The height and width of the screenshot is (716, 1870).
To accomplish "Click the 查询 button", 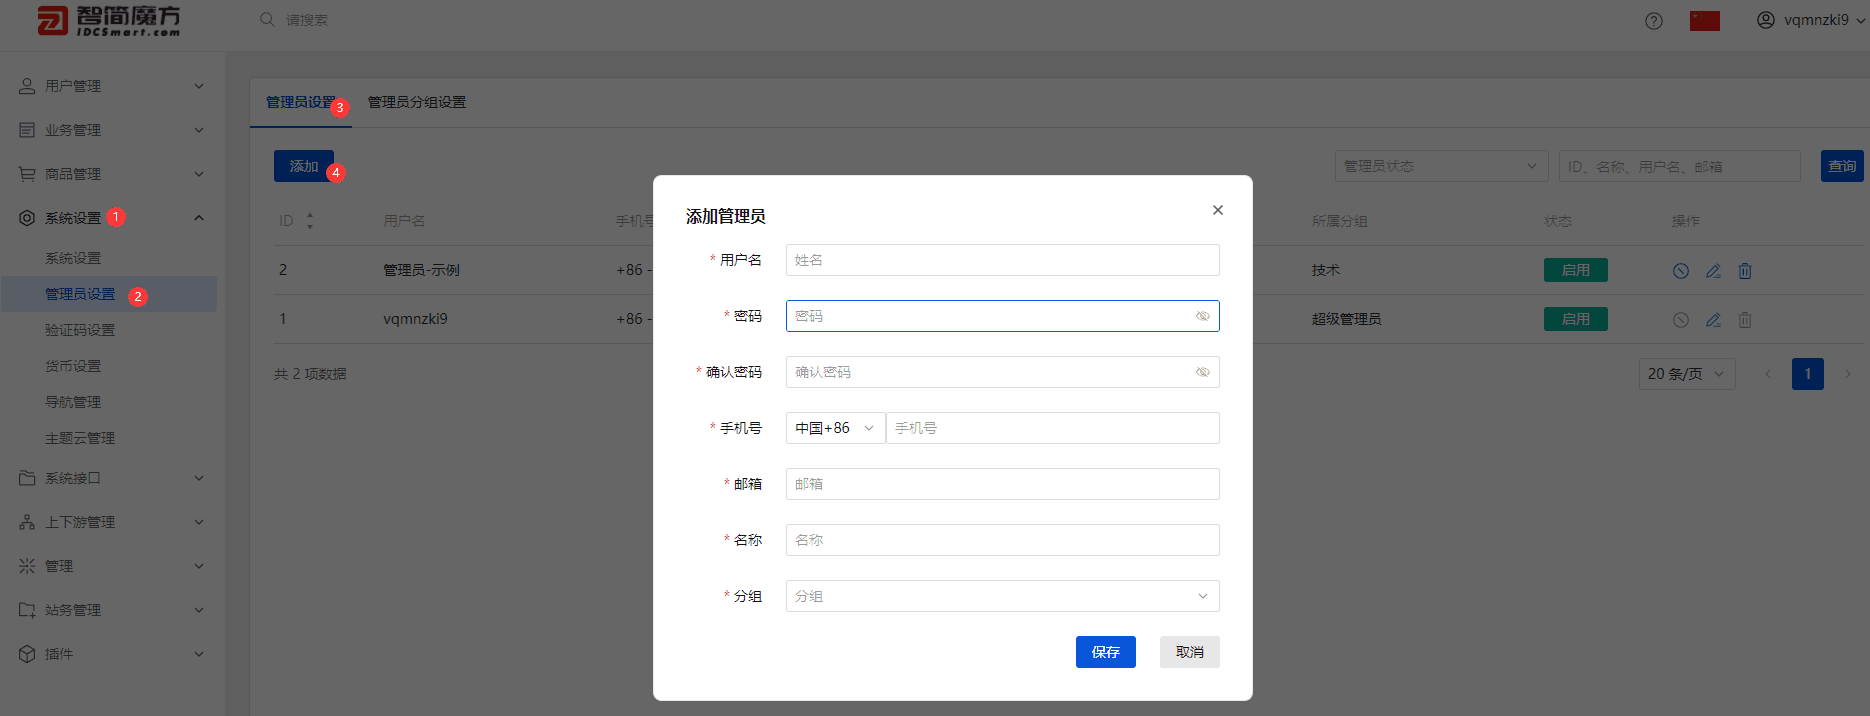I will [x=1842, y=166].
